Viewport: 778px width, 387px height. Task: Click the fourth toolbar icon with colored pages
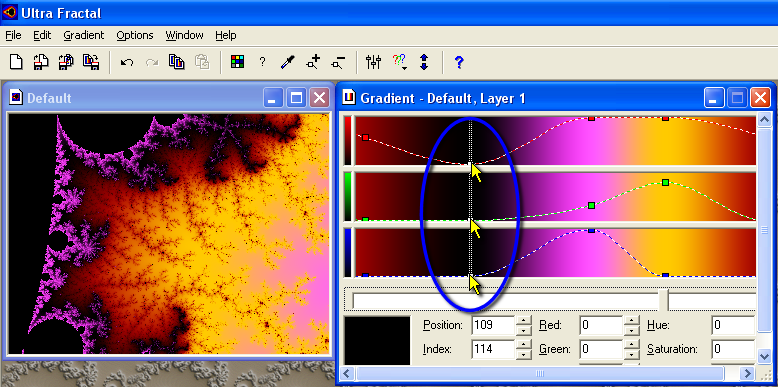(x=90, y=62)
